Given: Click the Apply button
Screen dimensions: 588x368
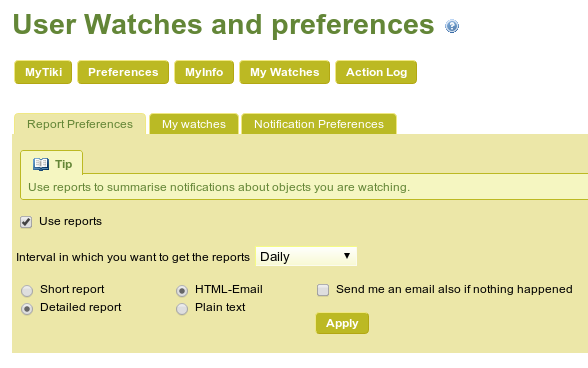Looking at the screenshot, I should tap(342, 323).
